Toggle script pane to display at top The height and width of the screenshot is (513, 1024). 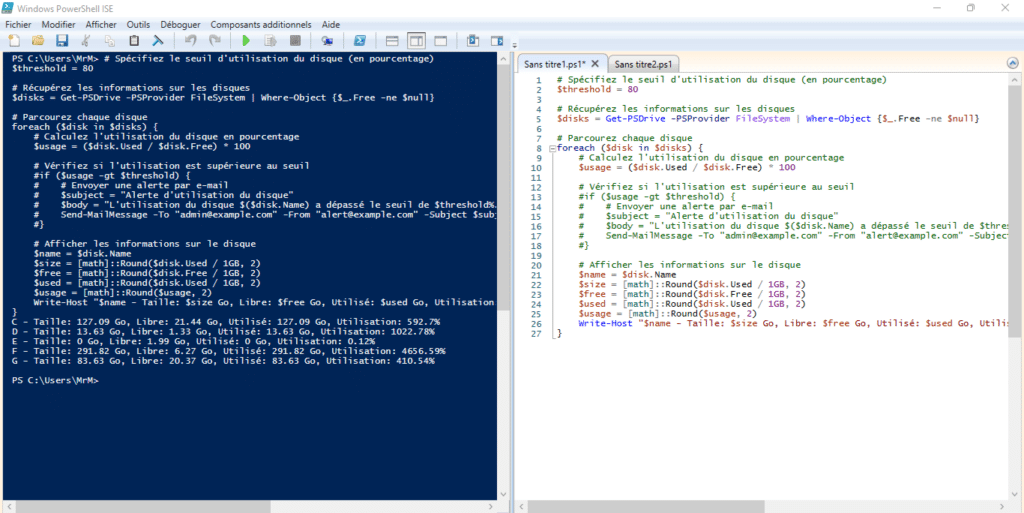coord(392,41)
